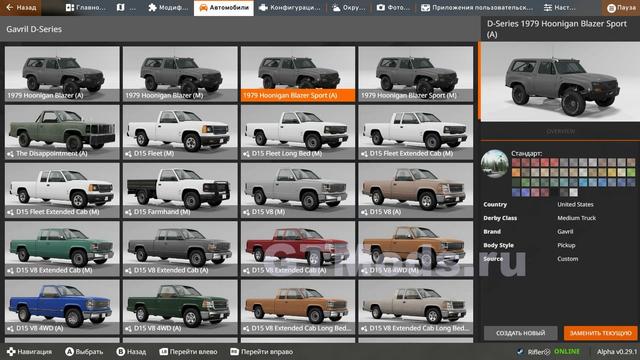Click the Перейти вправо right bumper hint
640x360 pixels.
coord(261,351)
